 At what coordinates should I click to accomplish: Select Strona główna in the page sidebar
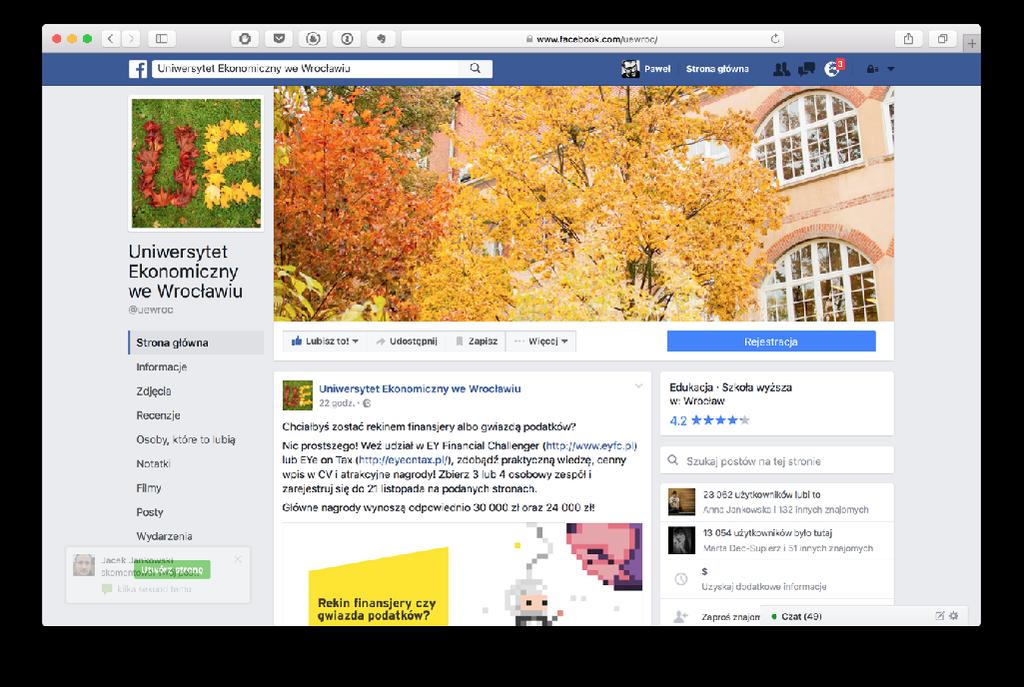196,343
